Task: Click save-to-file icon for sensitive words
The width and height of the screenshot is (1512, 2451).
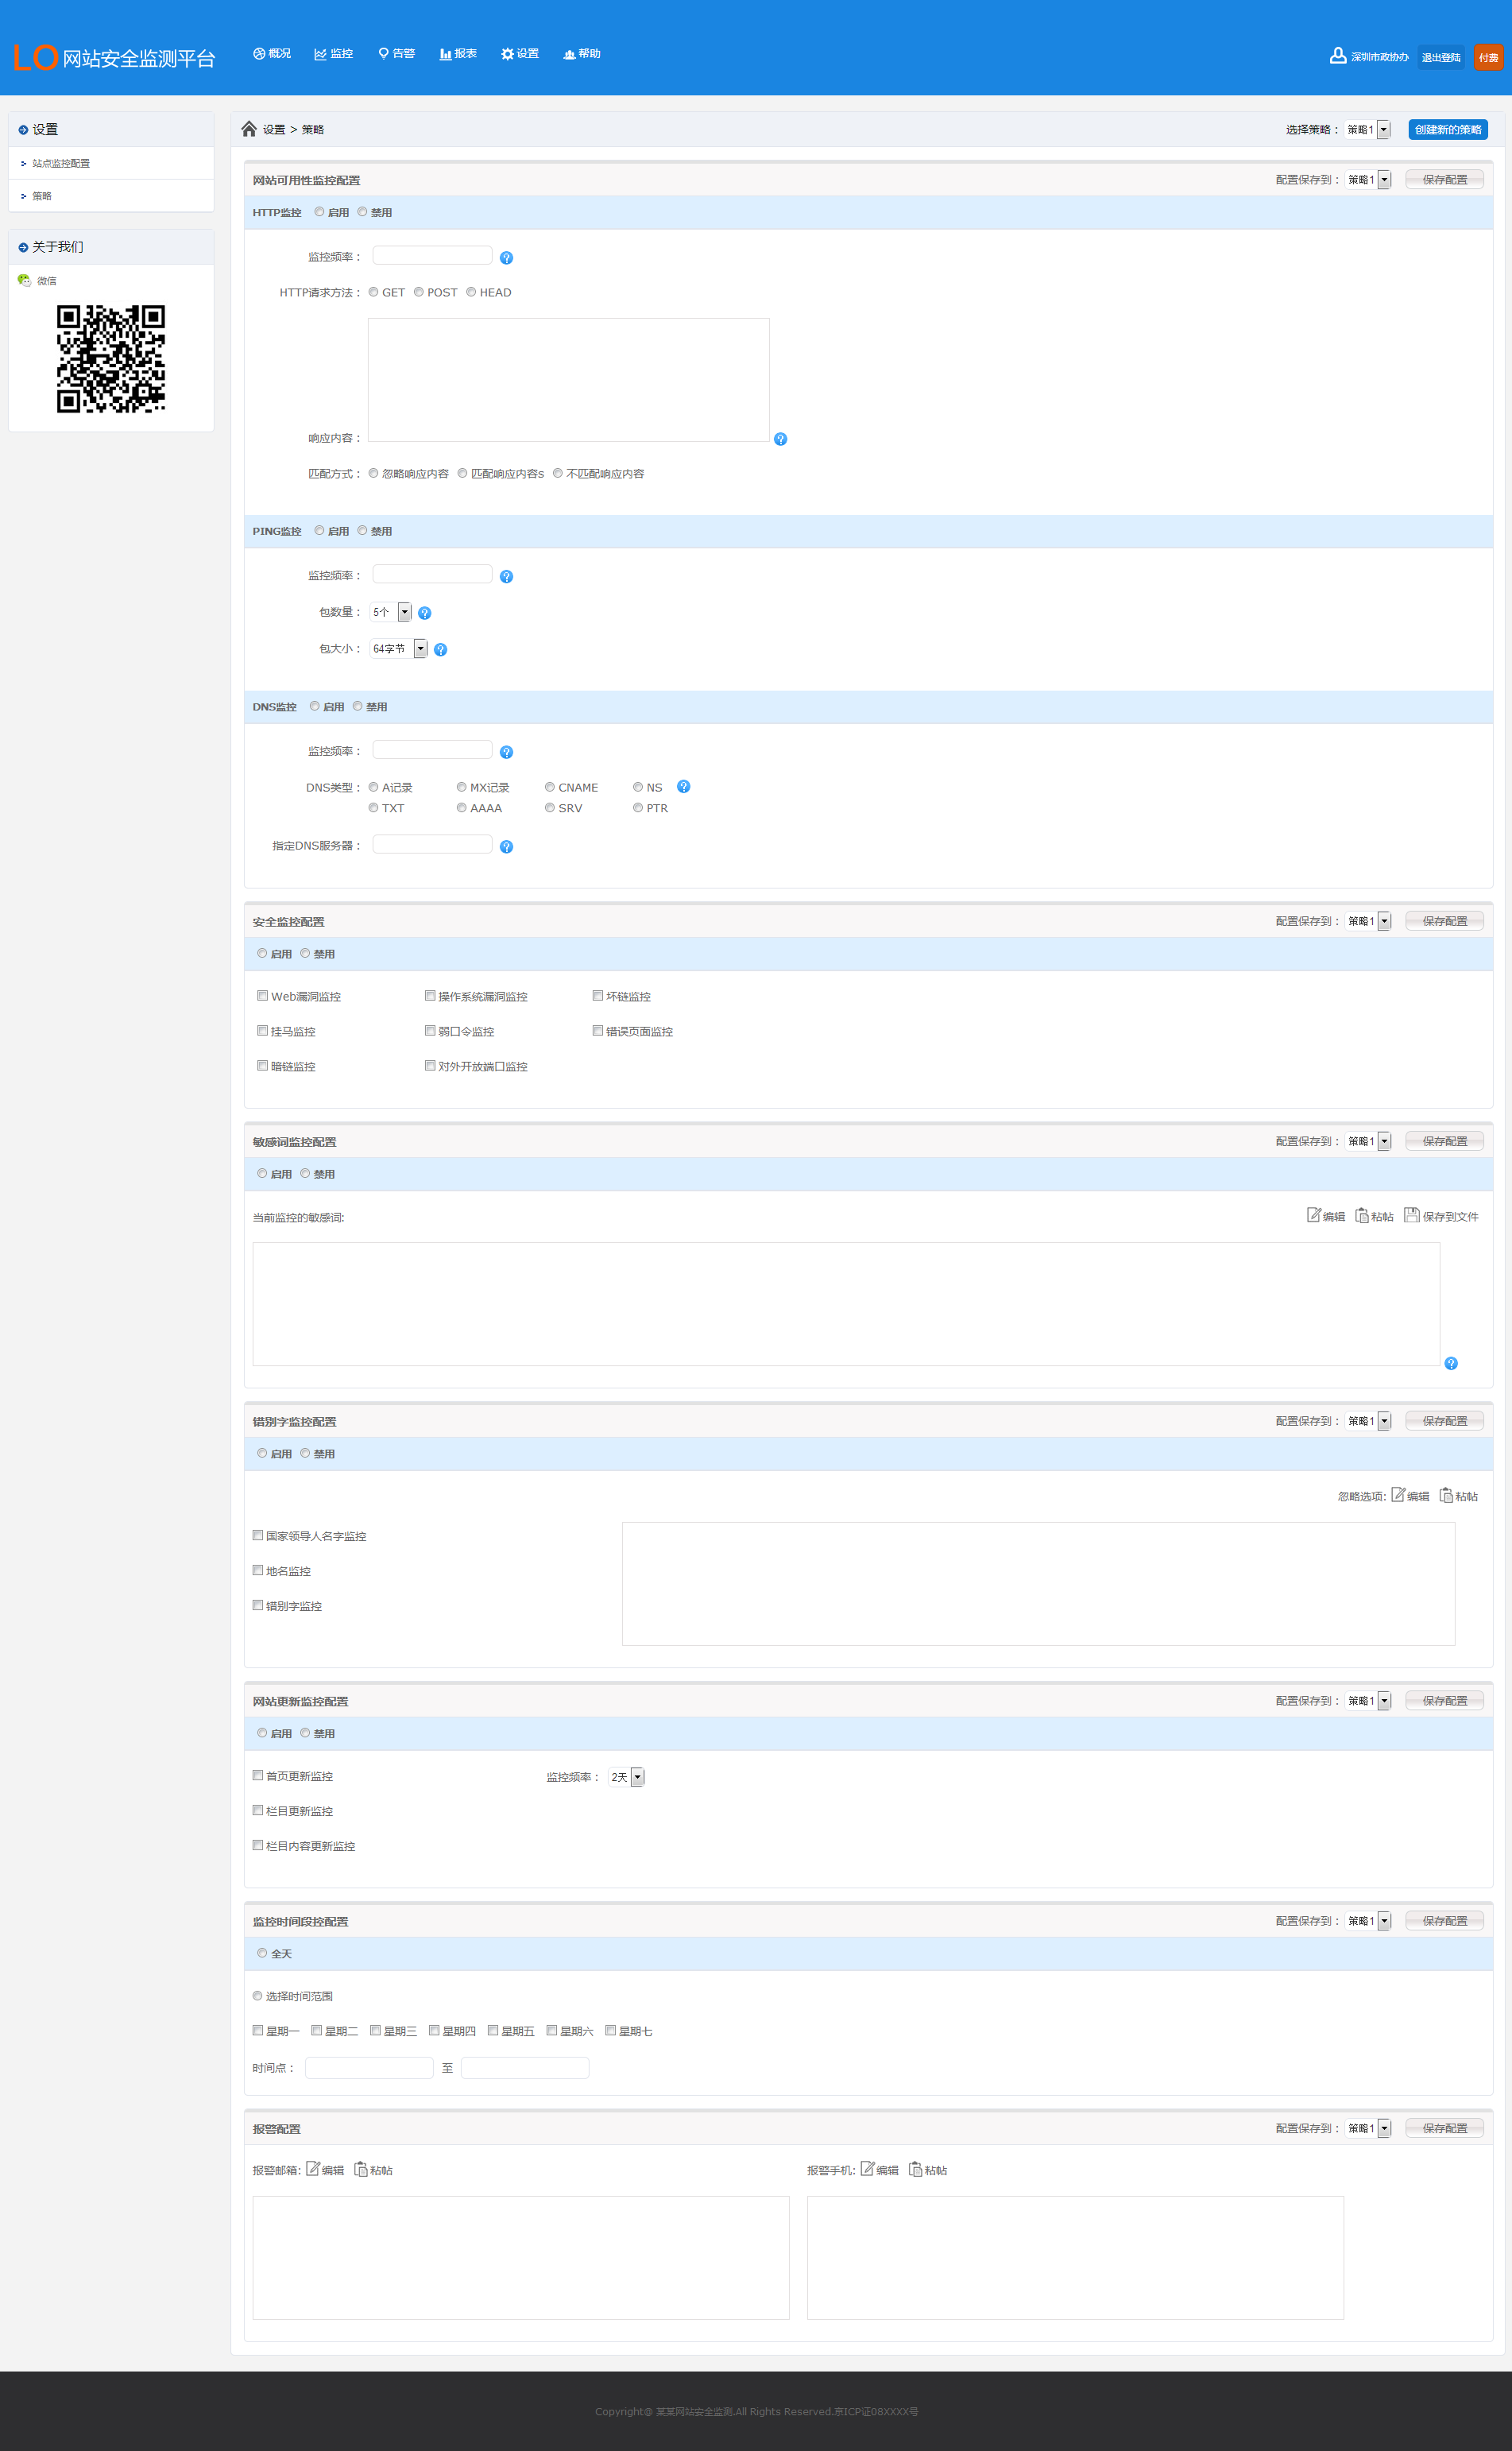Action: pos(1411,1215)
